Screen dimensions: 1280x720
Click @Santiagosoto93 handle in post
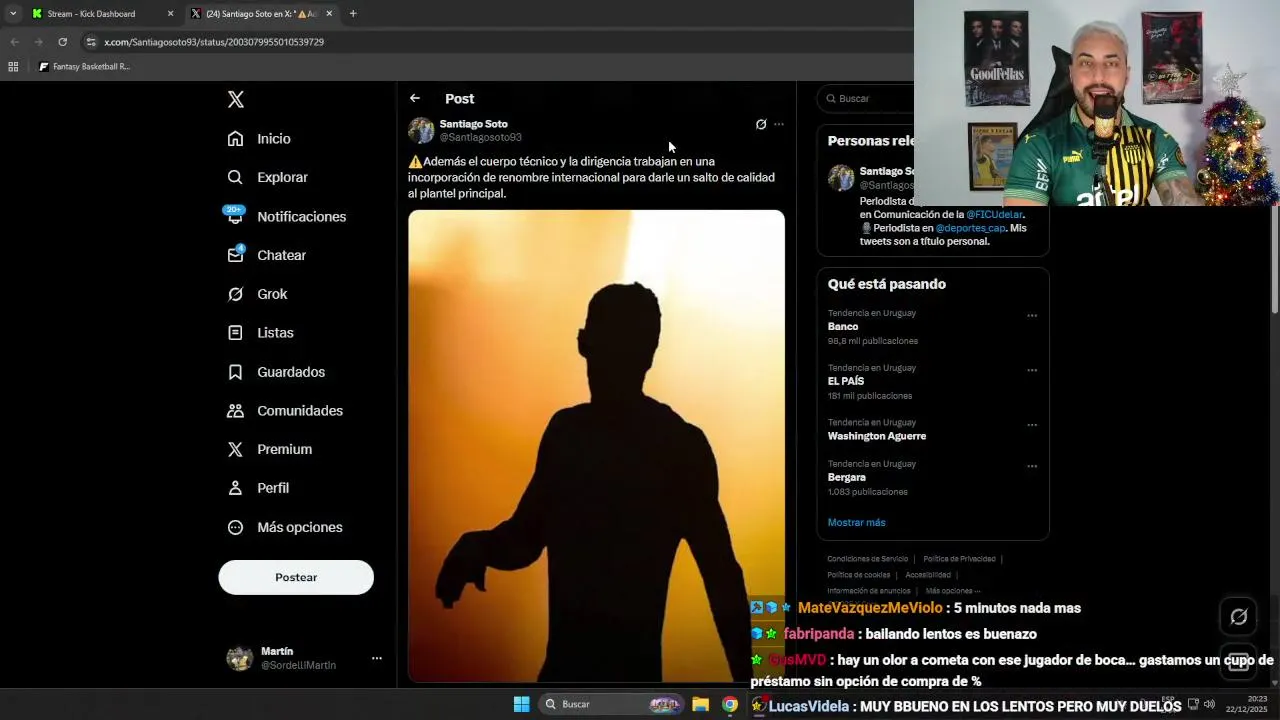click(481, 137)
